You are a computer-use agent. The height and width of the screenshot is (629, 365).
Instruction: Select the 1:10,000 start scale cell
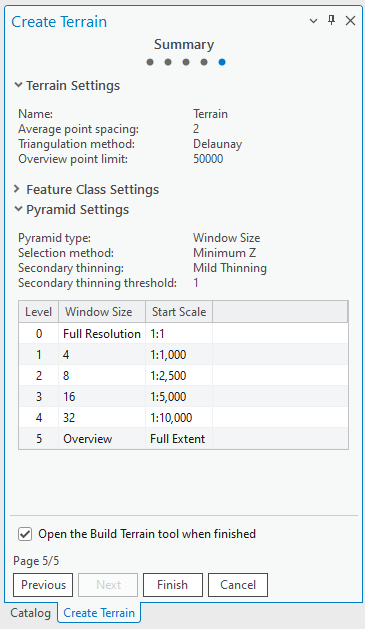(x=179, y=418)
